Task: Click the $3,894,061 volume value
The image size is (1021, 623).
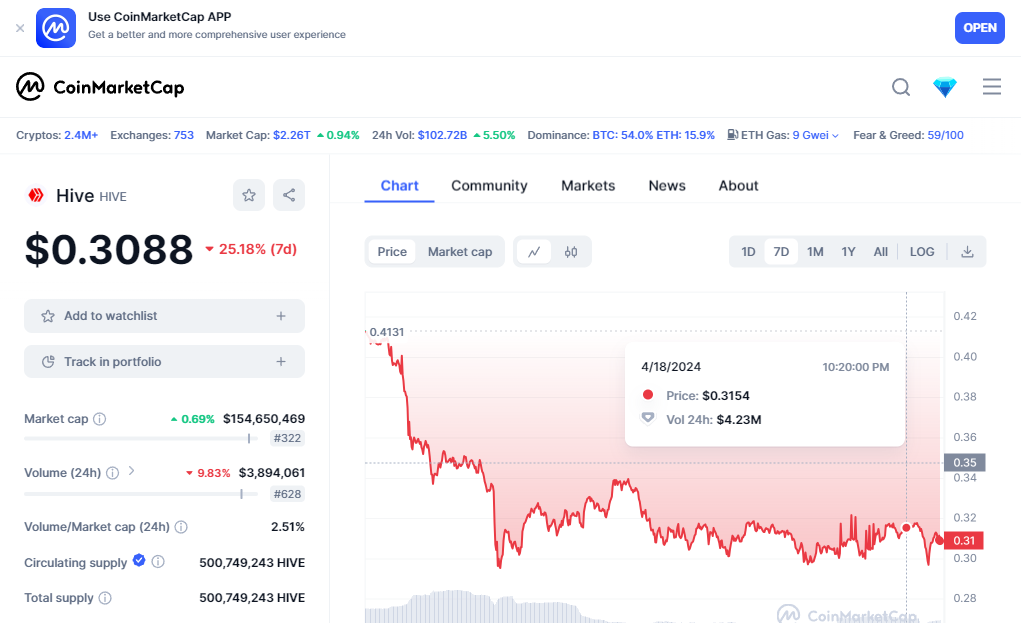Action: [x=272, y=473]
